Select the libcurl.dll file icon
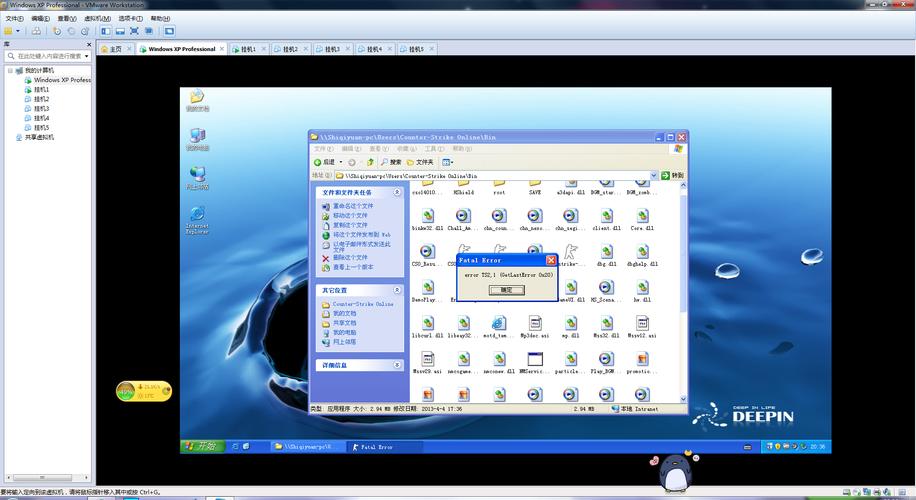 coord(428,323)
